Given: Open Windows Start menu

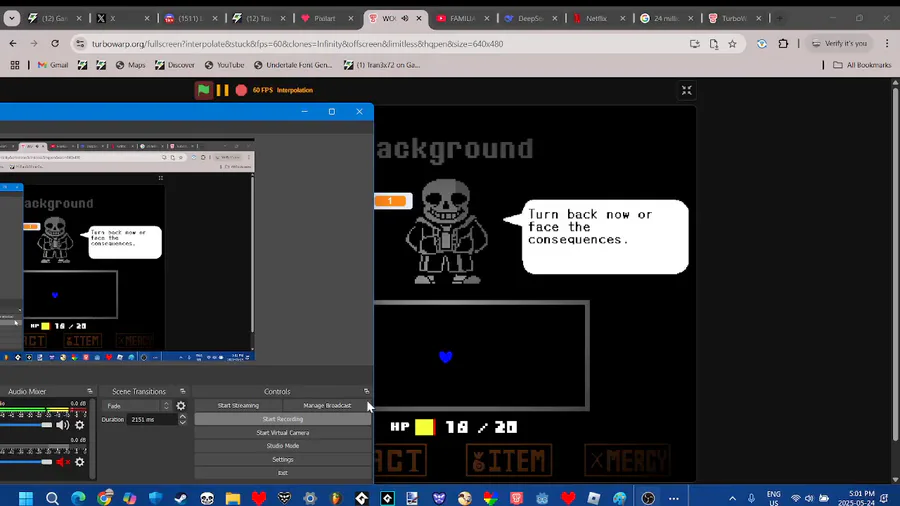Looking at the screenshot, I should pyautogui.click(x=26, y=498).
